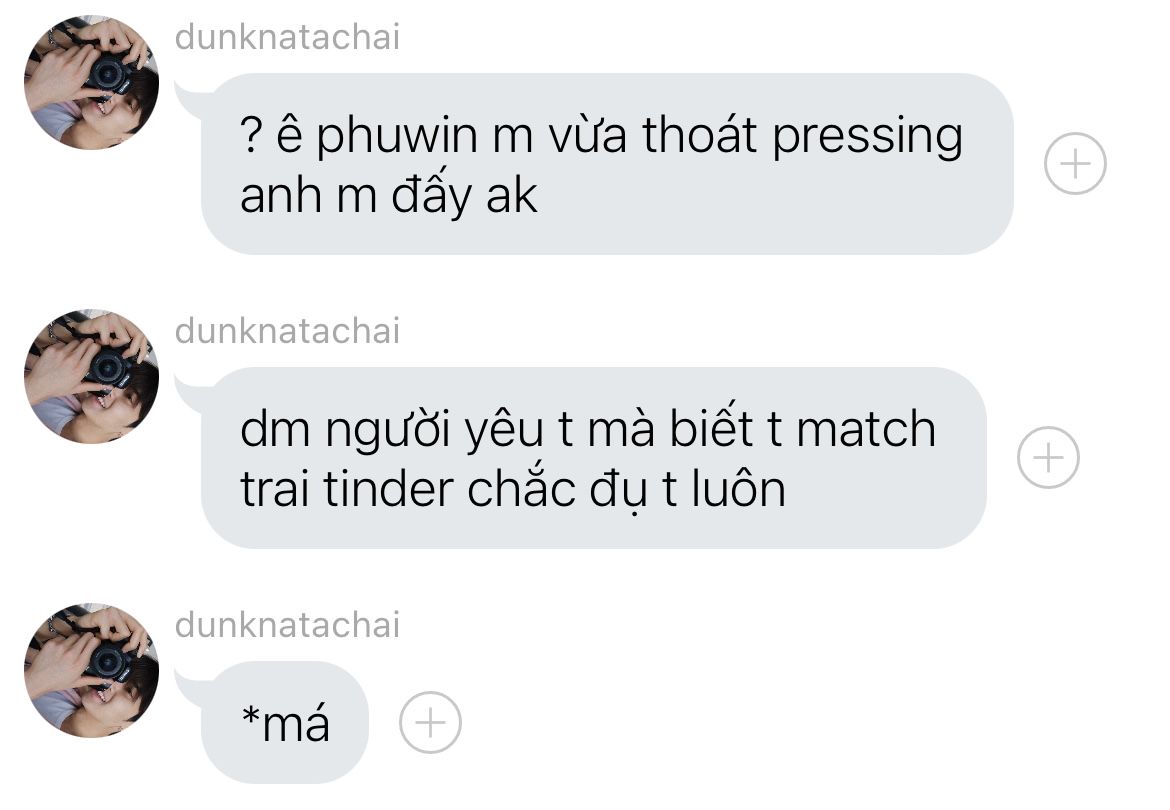
Task: Add a reaction to the 'match trai tinder' message
Action: (1048, 457)
